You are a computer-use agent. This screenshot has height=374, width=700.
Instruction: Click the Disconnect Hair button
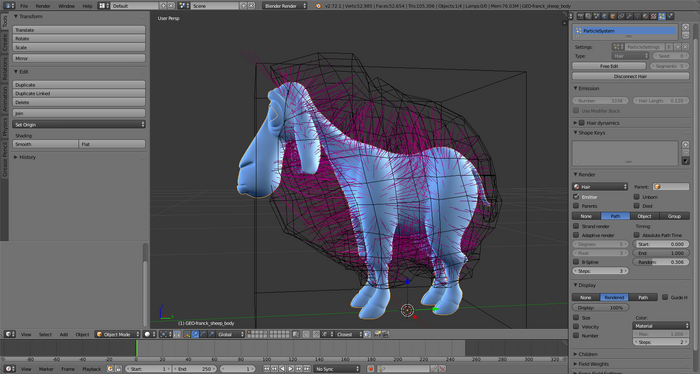coord(630,76)
